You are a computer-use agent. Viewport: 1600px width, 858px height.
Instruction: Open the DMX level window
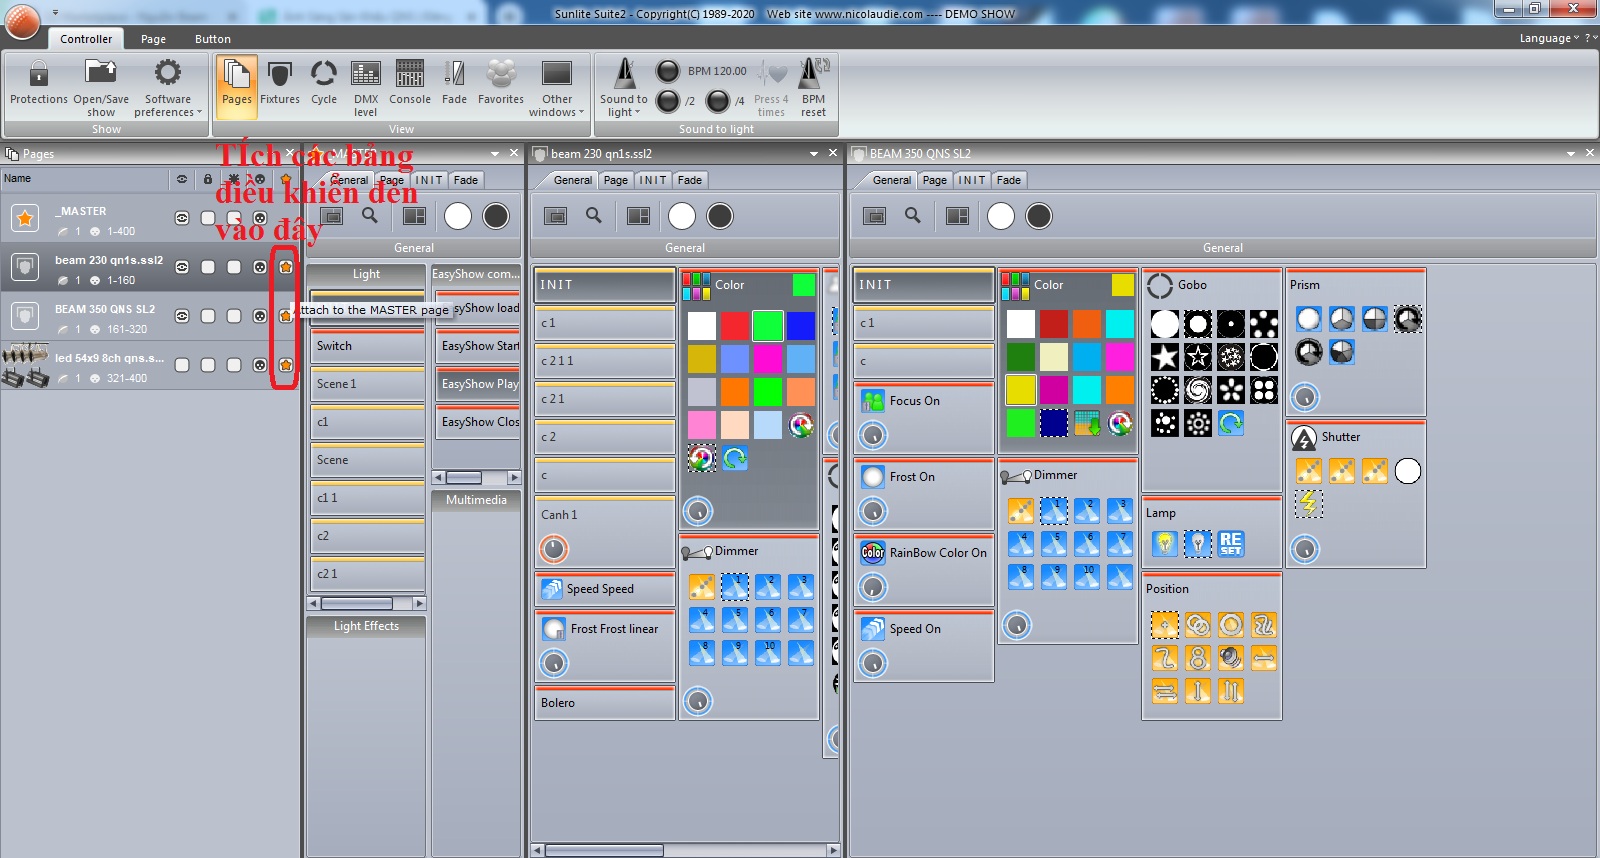coord(366,83)
